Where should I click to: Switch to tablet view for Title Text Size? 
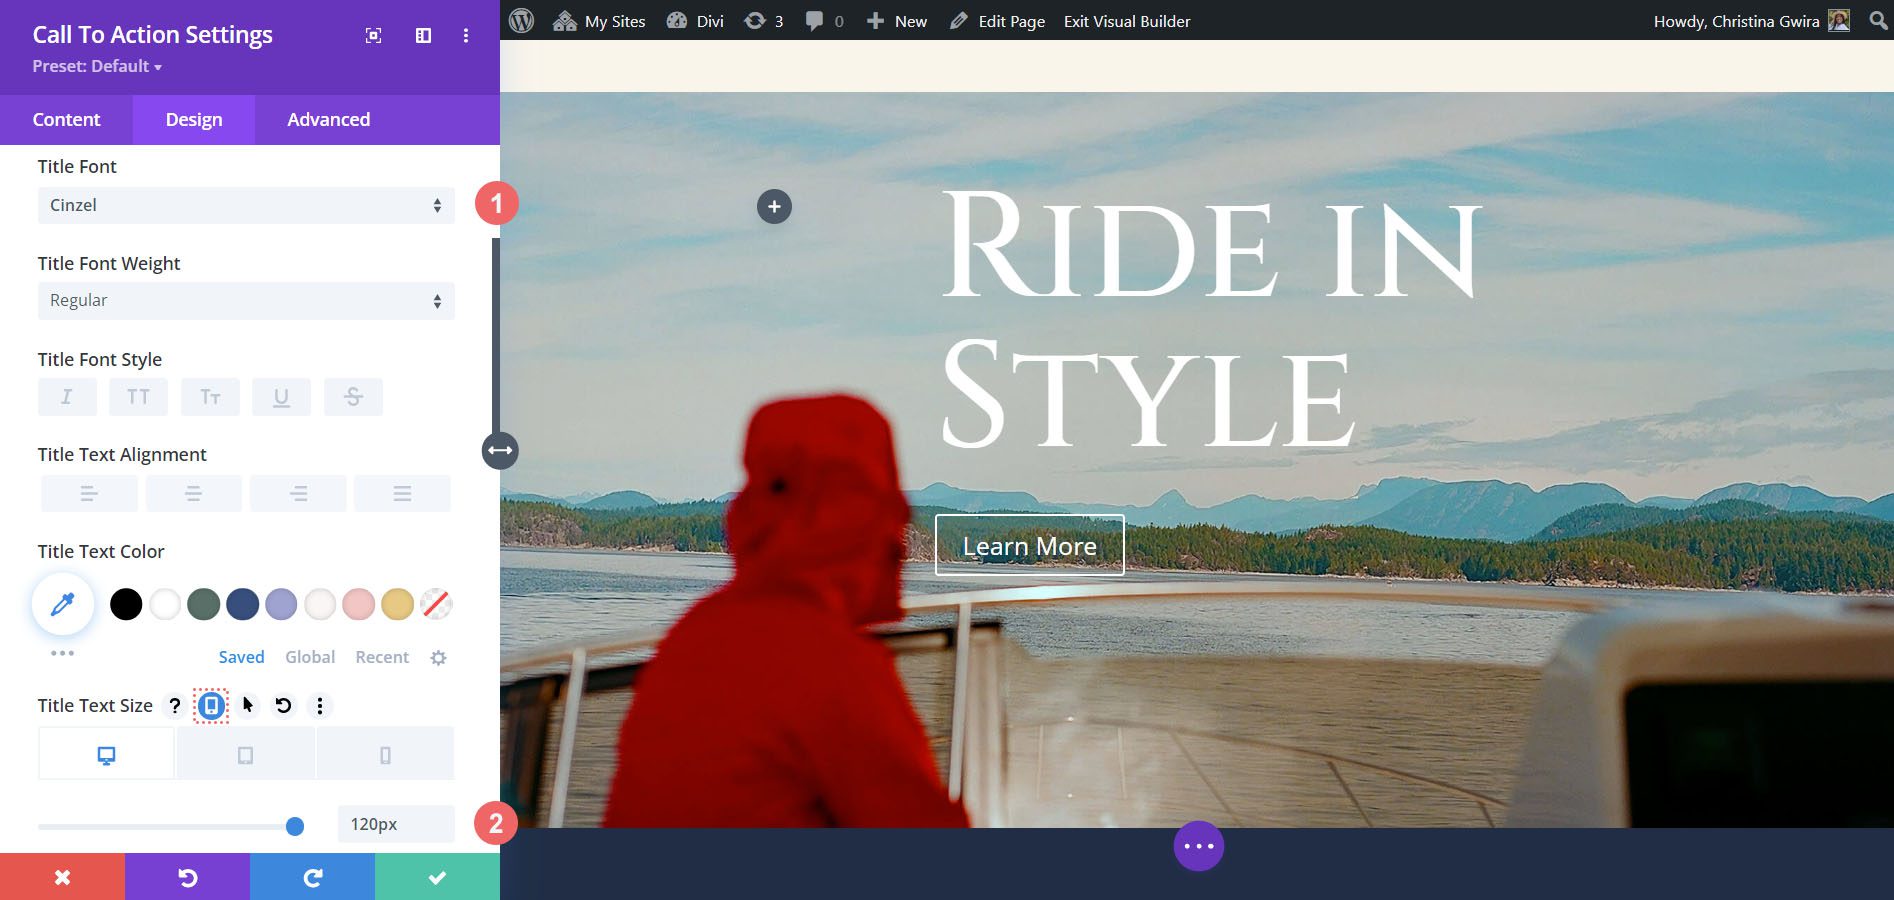tap(246, 753)
